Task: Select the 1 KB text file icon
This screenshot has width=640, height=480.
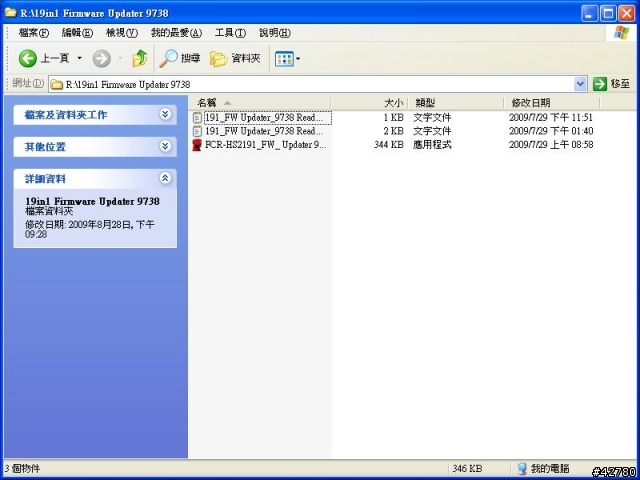Action: click(x=198, y=118)
